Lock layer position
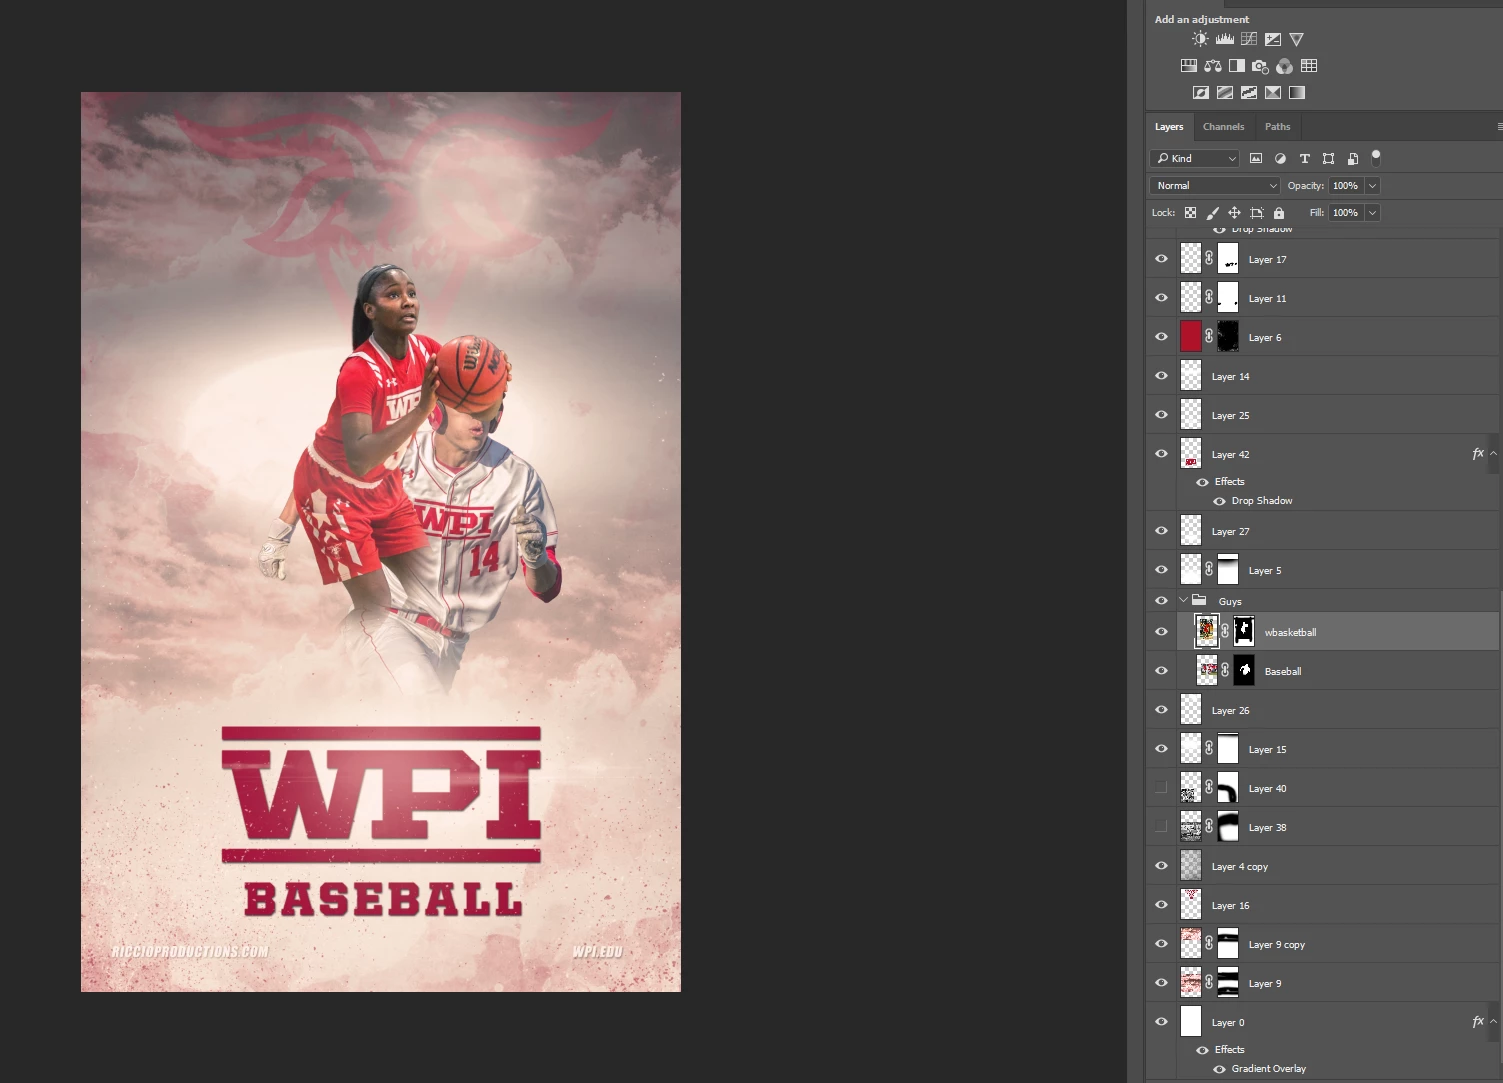This screenshot has width=1503, height=1083. point(1234,213)
